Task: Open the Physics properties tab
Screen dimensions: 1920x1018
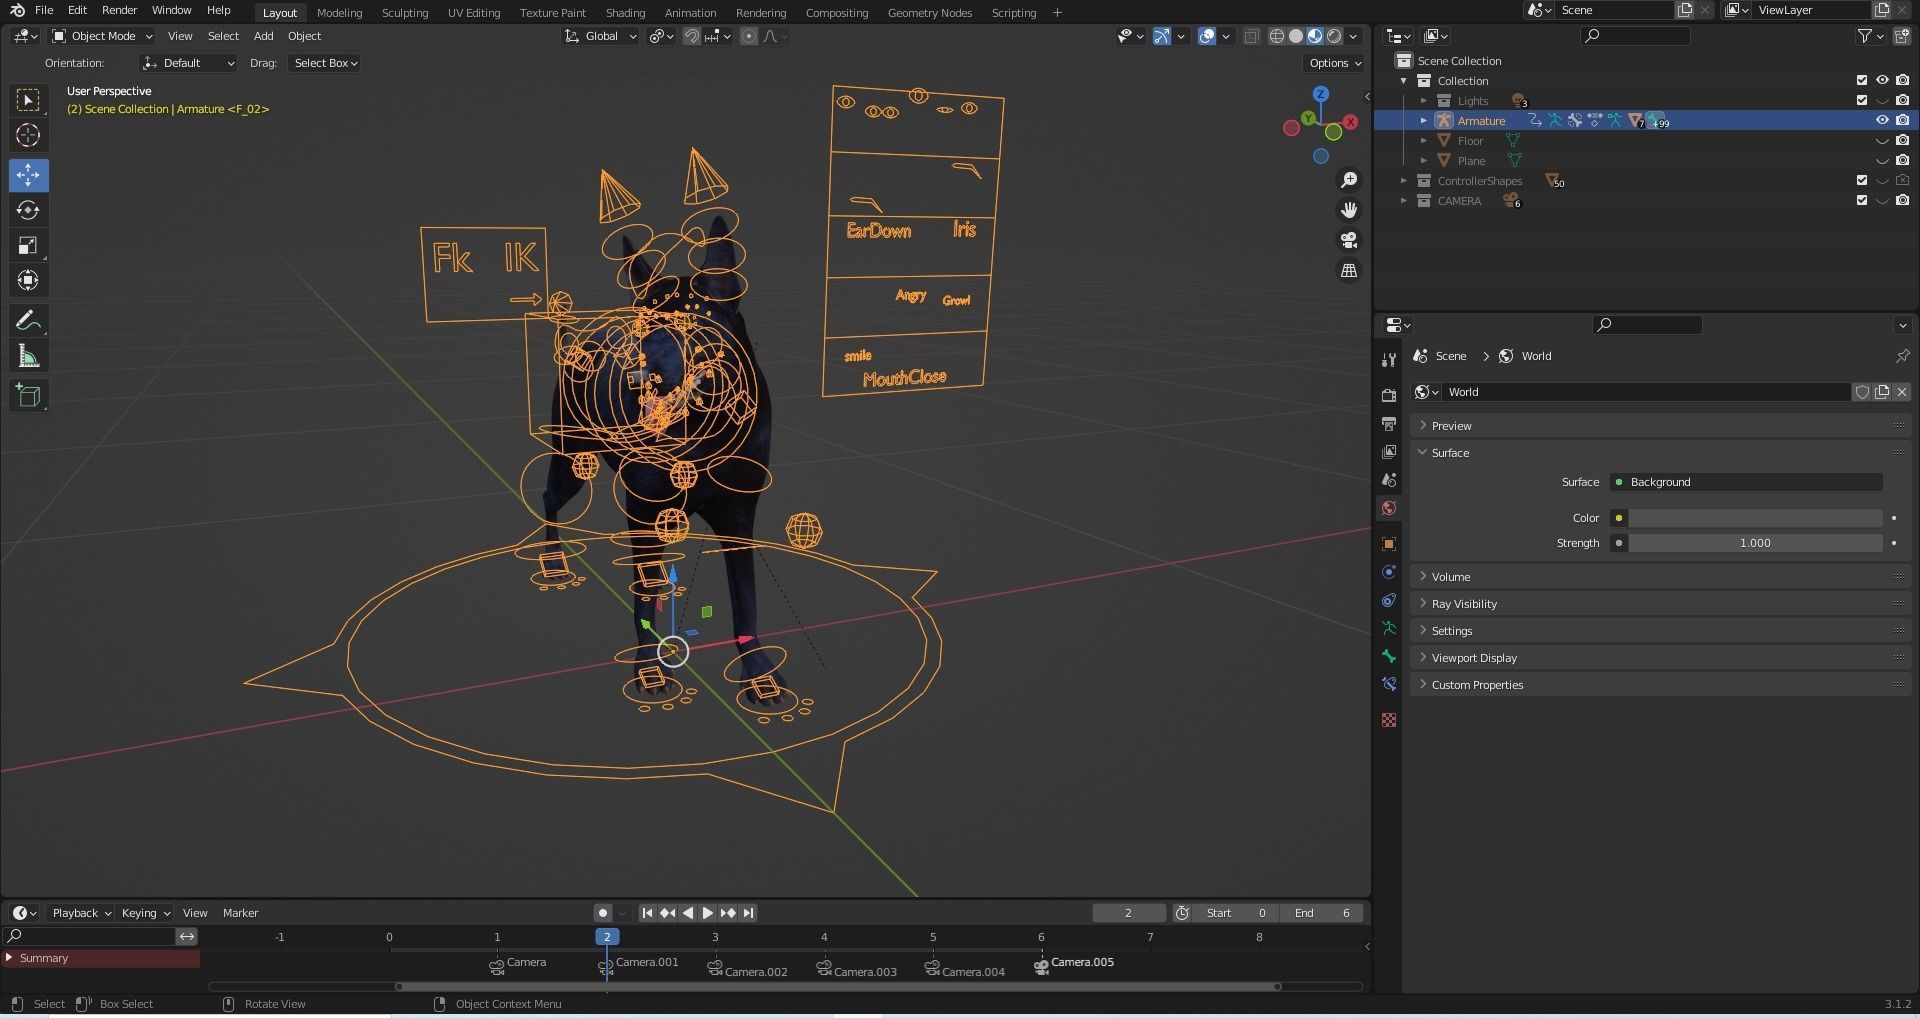Action: (x=1388, y=572)
